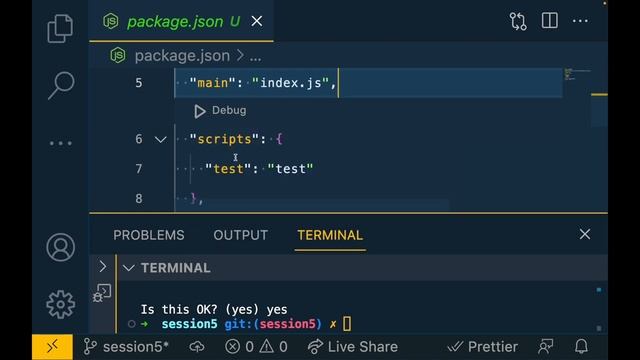Click the terminal prompt cursor
Screen dimensions: 640x360
click(347, 324)
